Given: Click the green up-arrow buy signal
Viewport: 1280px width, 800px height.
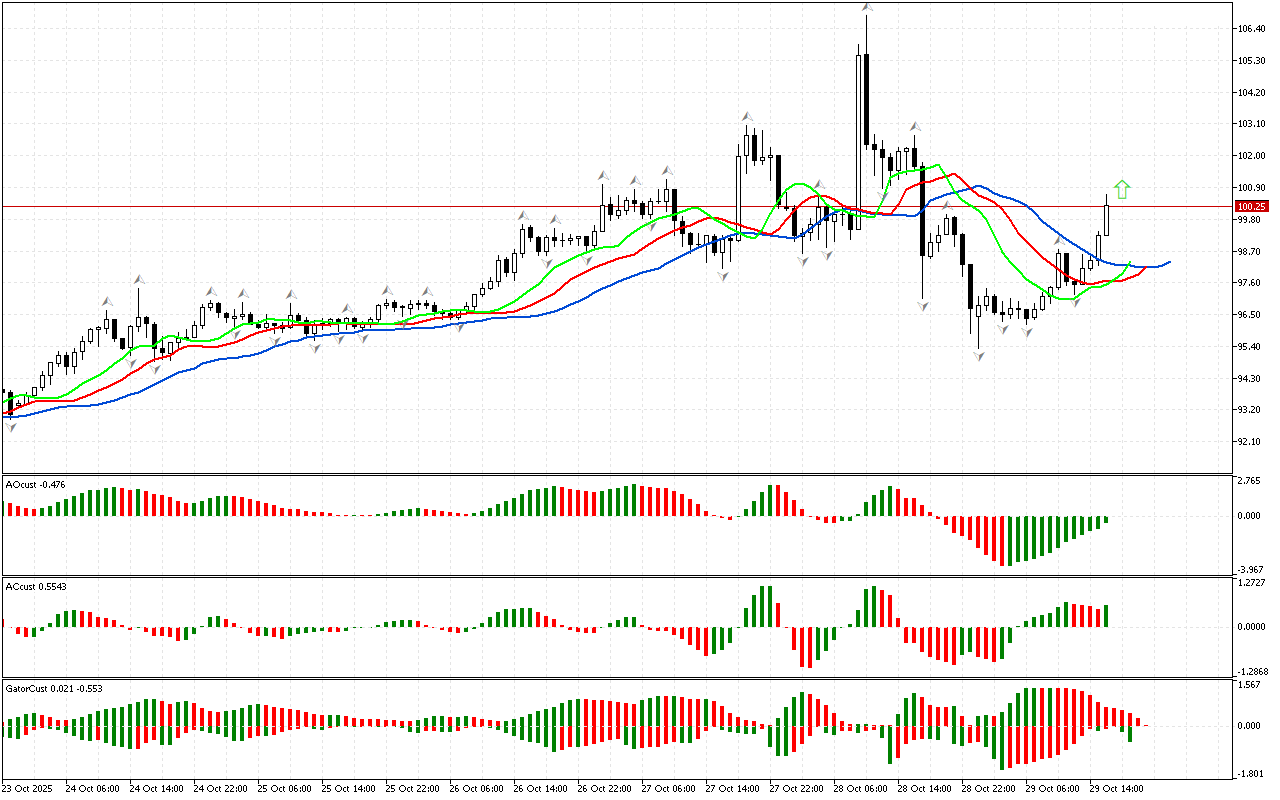Looking at the screenshot, I should 1122,188.
